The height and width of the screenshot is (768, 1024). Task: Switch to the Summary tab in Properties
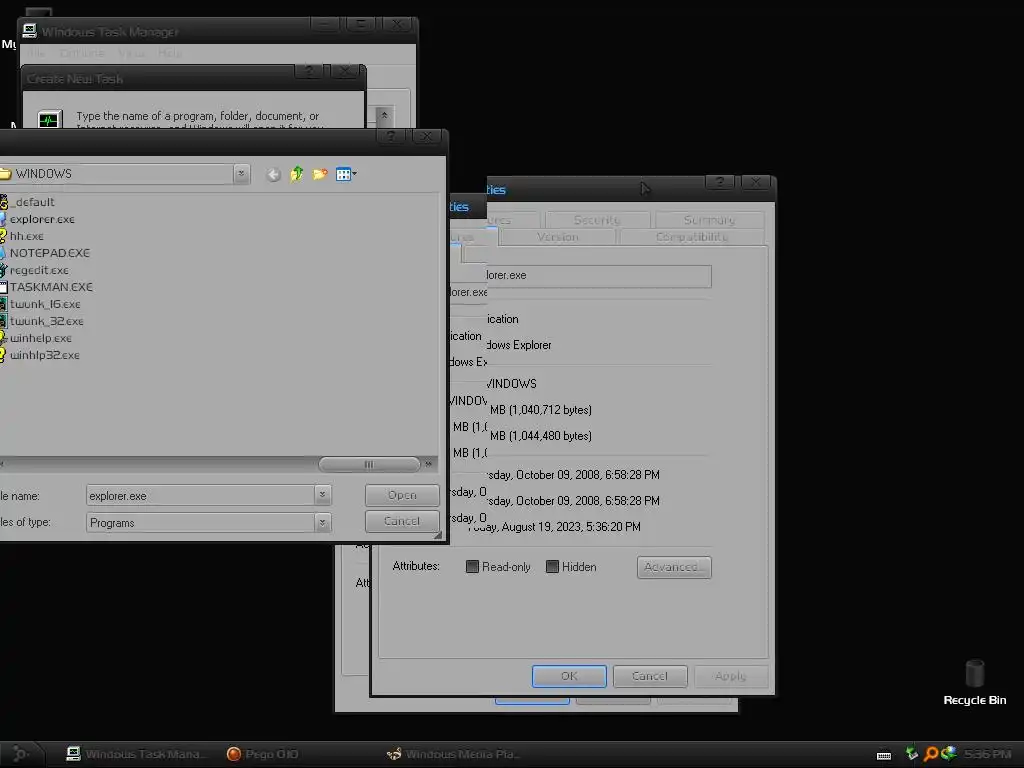pyautogui.click(x=709, y=219)
